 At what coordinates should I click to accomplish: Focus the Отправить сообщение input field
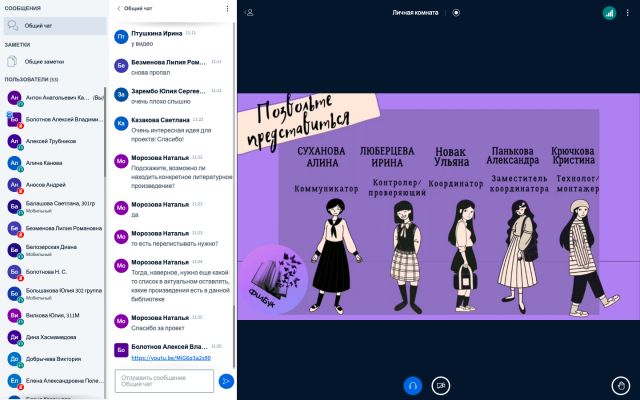(x=164, y=381)
